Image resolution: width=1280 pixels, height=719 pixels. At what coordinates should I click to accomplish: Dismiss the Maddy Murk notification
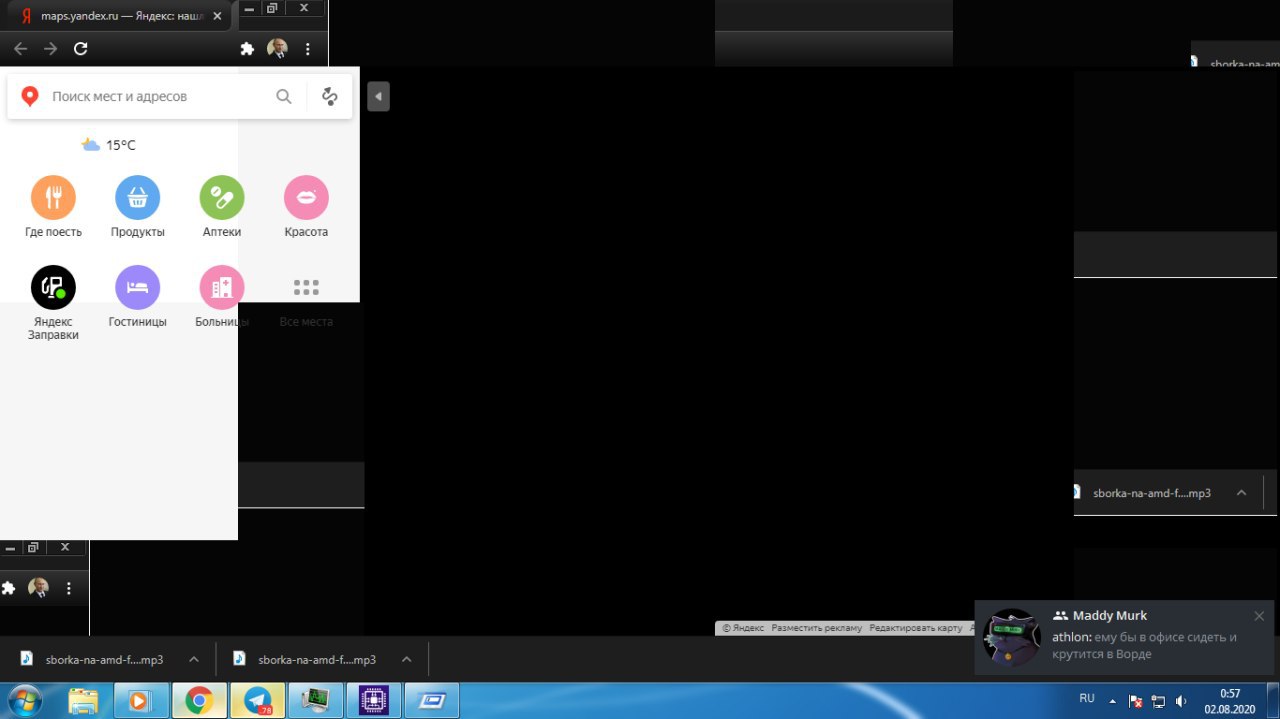coord(1259,616)
